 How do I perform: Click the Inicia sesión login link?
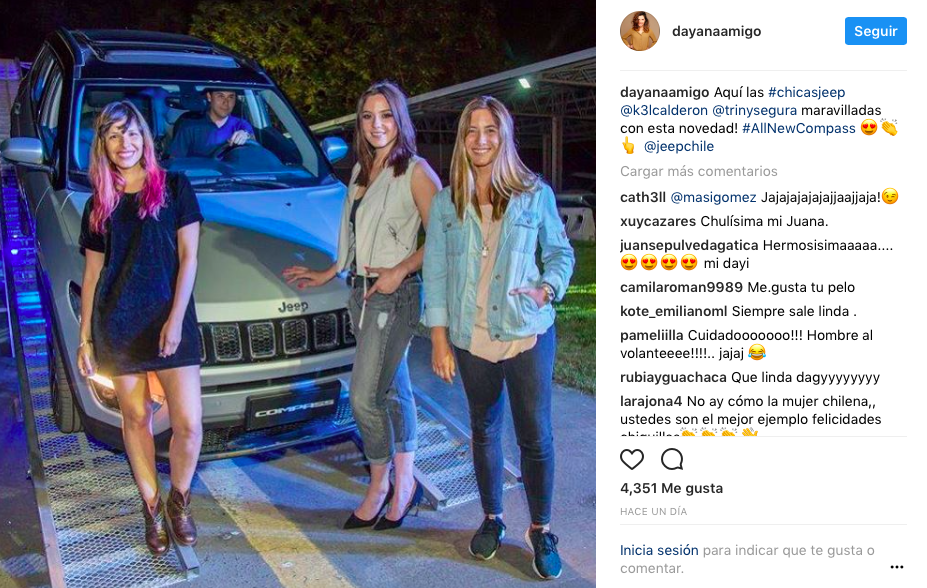659,550
